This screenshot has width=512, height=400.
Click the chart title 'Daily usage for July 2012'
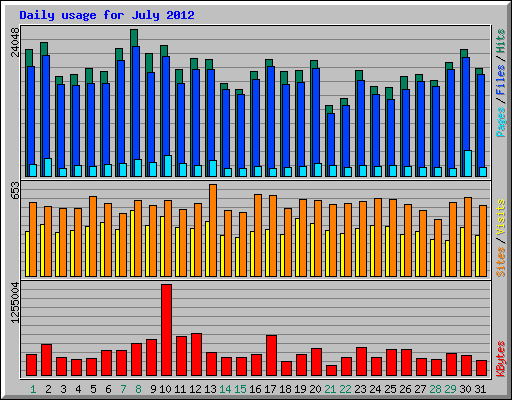(x=107, y=15)
